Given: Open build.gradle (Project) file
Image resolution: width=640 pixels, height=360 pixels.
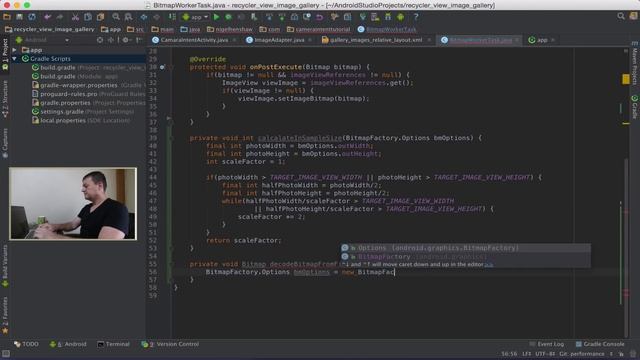Looking at the screenshot, I should (x=89, y=68).
